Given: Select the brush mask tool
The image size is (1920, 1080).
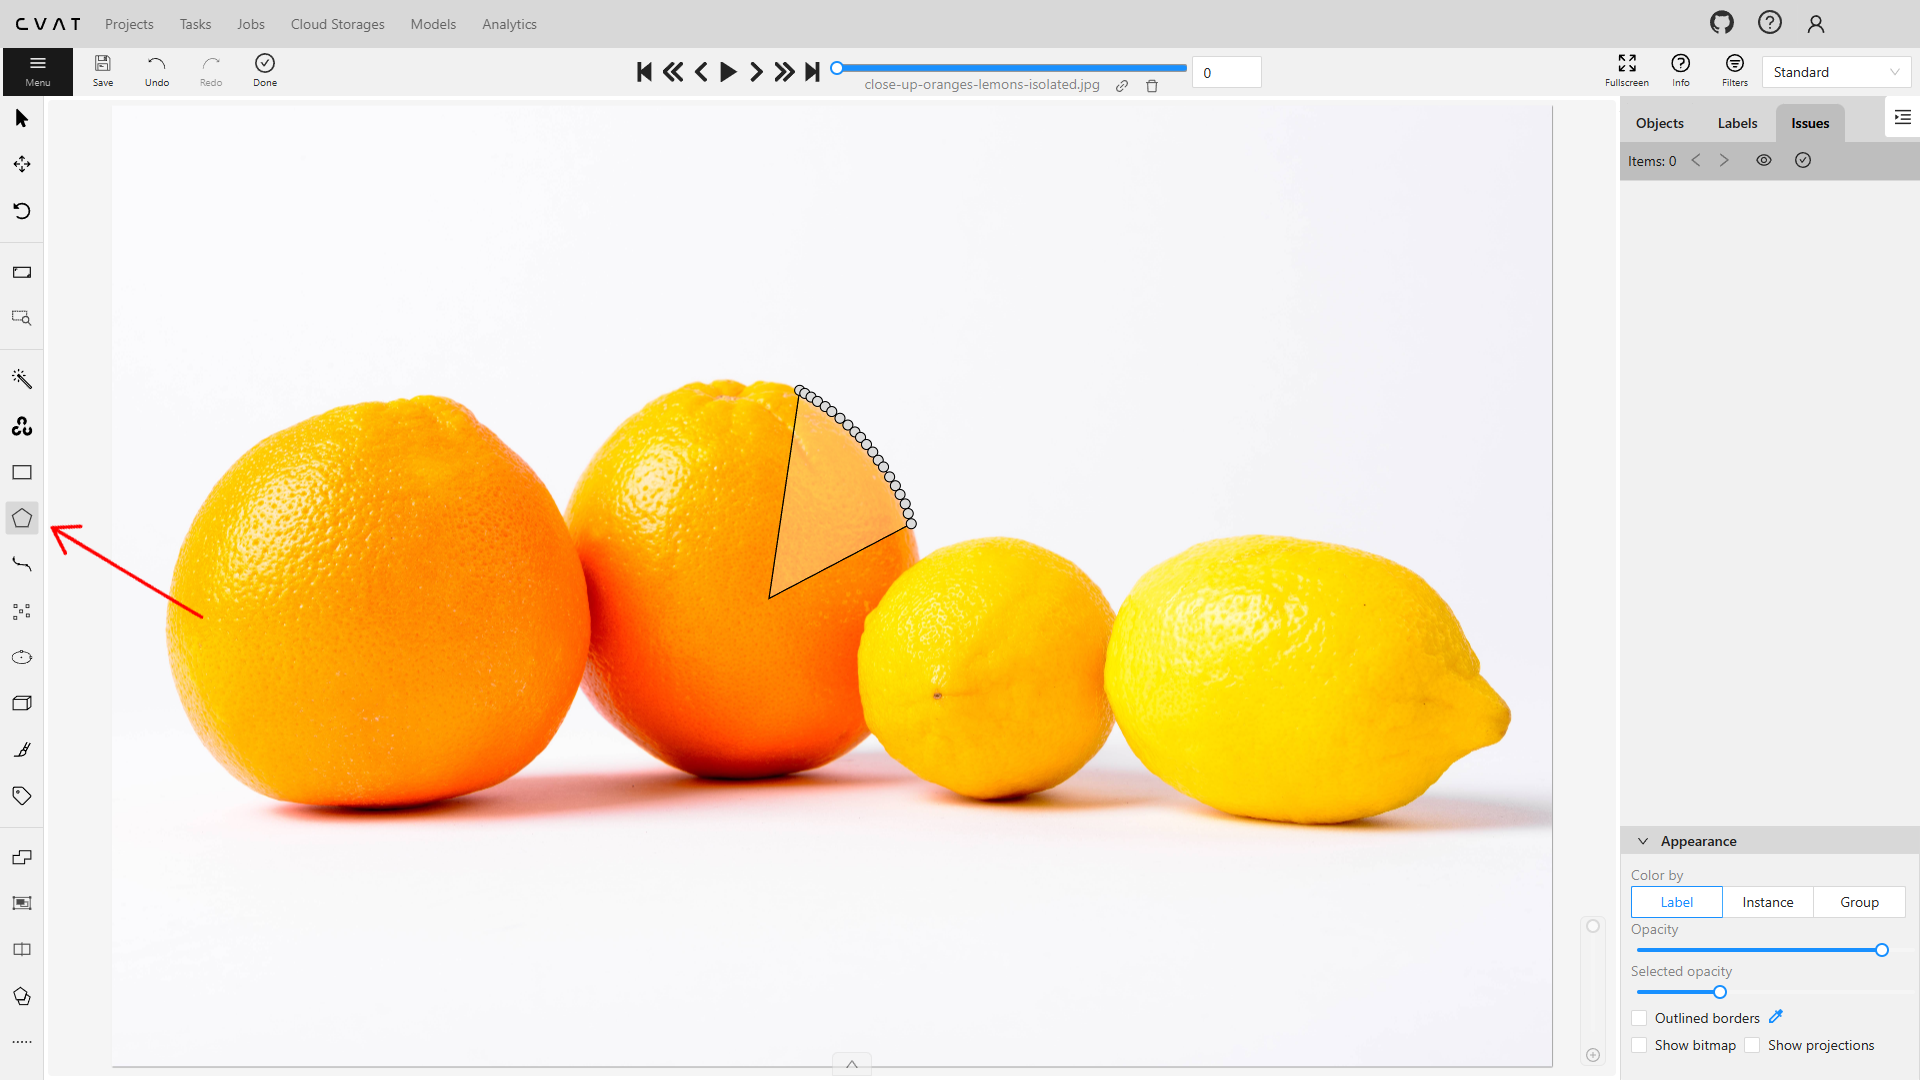Looking at the screenshot, I should coord(22,750).
